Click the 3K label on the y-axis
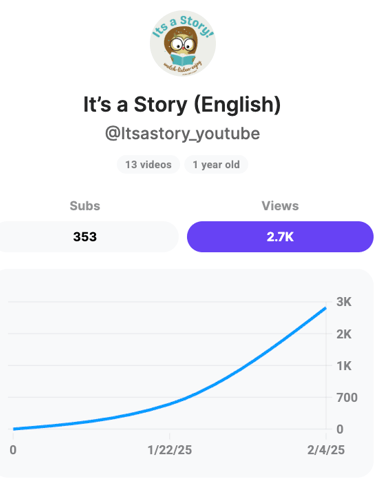The image size is (375, 488). tap(344, 302)
